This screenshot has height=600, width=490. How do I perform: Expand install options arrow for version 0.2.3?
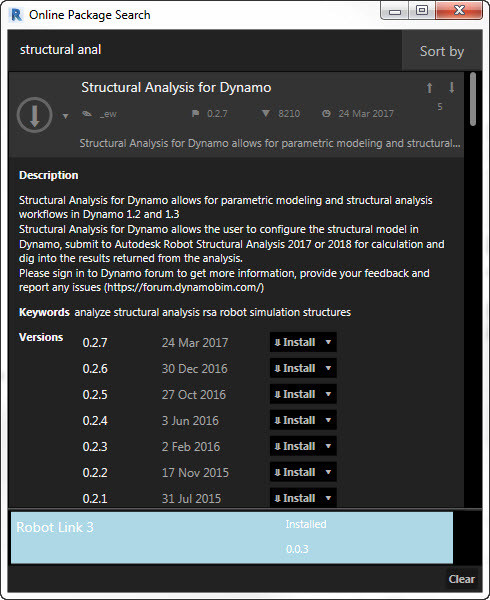[328, 446]
